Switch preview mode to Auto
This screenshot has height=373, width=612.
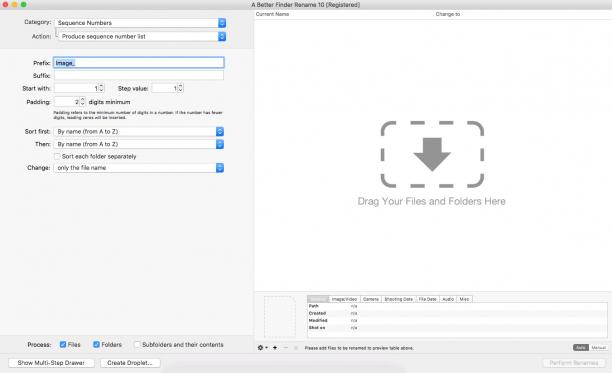click(580, 347)
